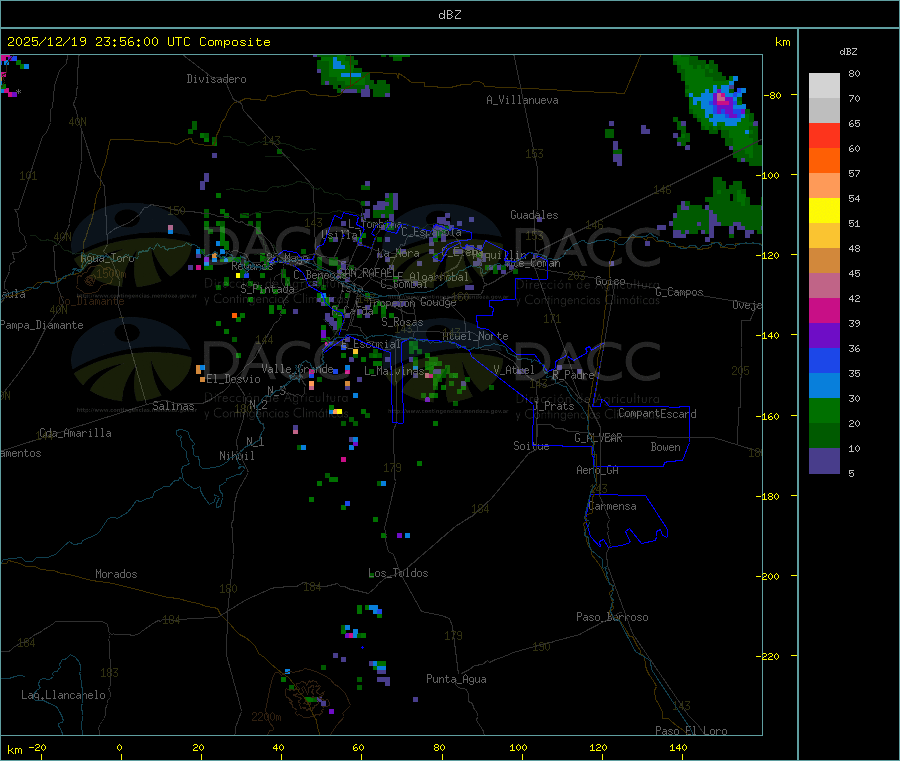Click the -200 km vertical axis tick
900x761 pixels.
pos(770,576)
